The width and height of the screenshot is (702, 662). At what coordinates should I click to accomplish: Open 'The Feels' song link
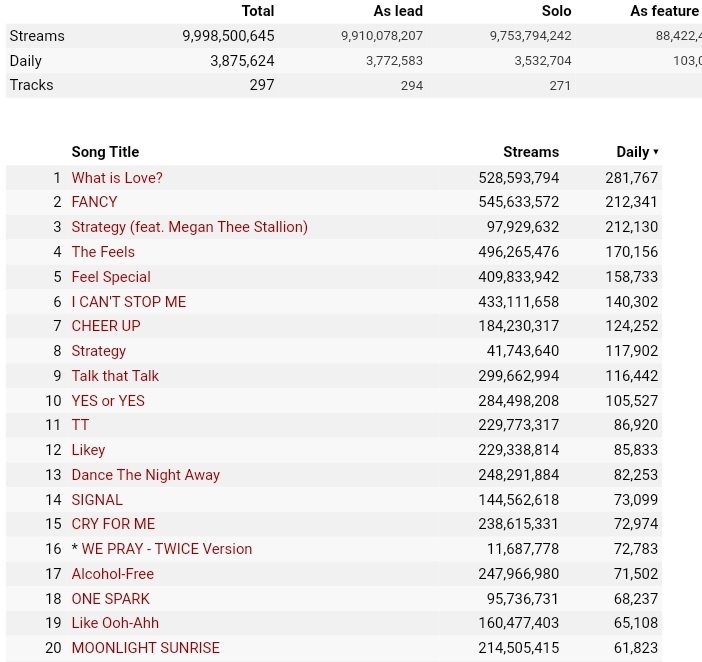(103, 252)
